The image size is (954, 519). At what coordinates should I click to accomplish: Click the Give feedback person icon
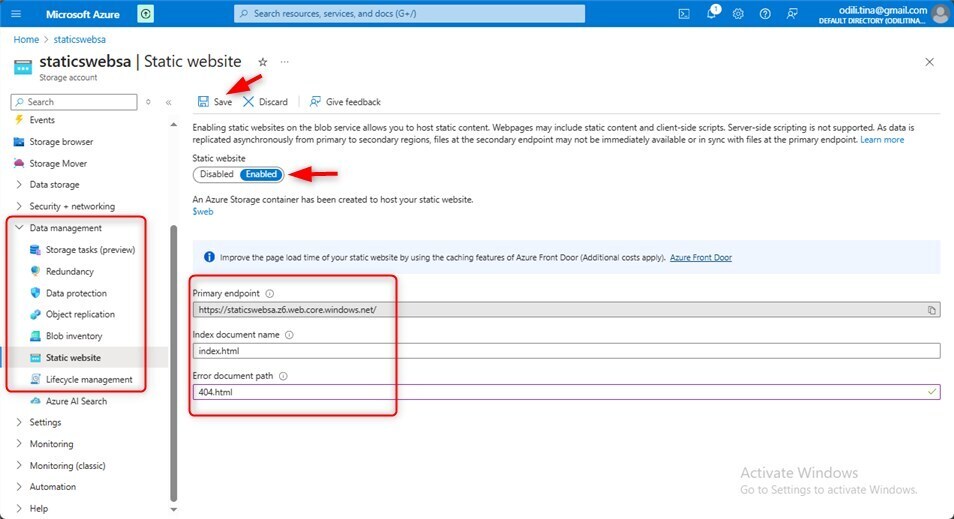[x=315, y=102]
